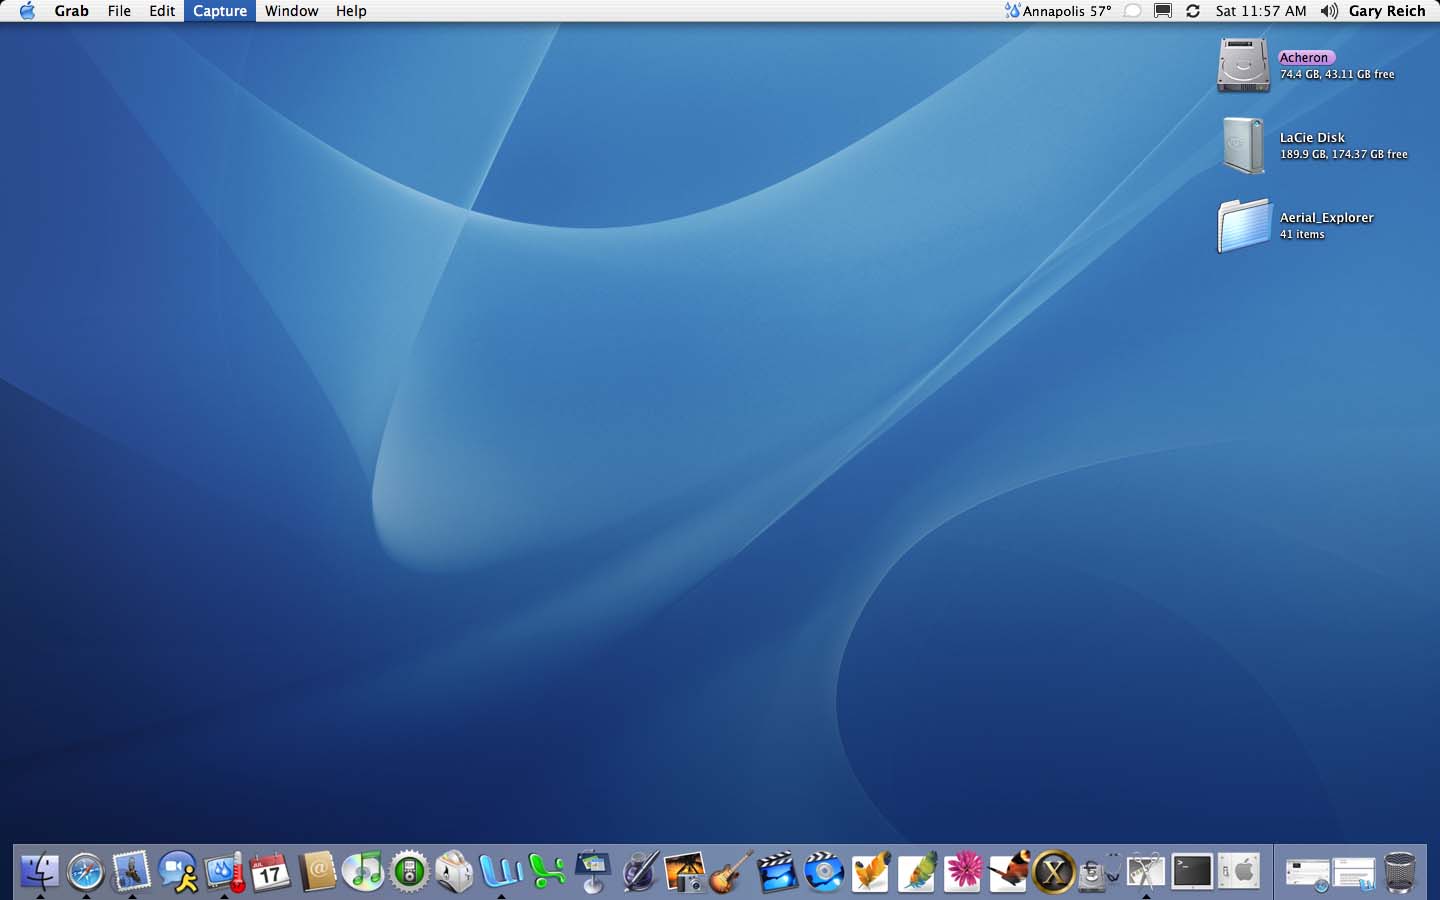Open Address Book in the dock
The width and height of the screenshot is (1440, 900).
[317, 871]
